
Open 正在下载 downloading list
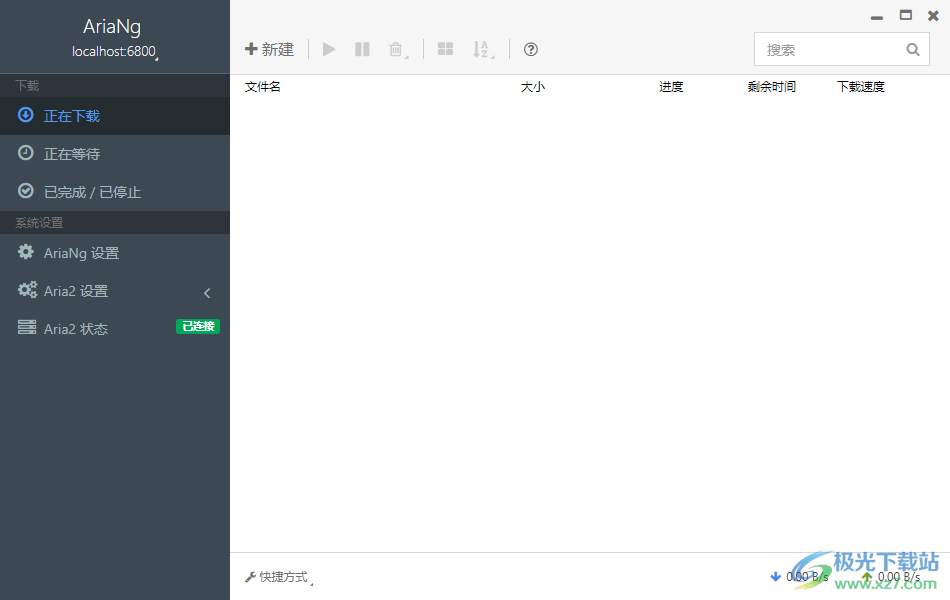(x=115, y=116)
